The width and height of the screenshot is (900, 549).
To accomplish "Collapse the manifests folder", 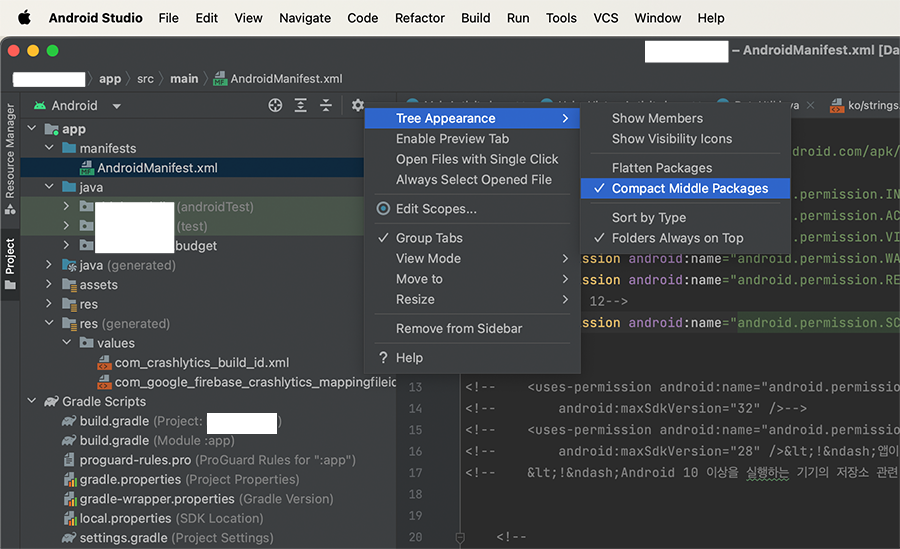I will click(x=50, y=149).
